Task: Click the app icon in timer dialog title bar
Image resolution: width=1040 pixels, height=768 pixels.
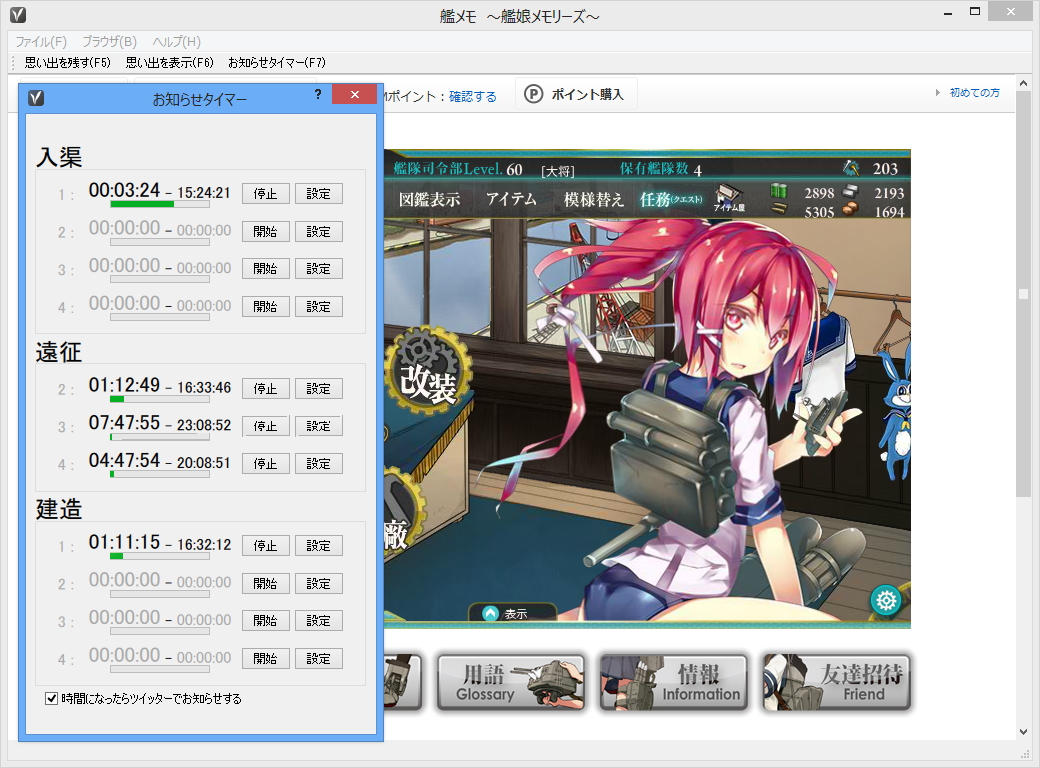Action: coord(36,99)
